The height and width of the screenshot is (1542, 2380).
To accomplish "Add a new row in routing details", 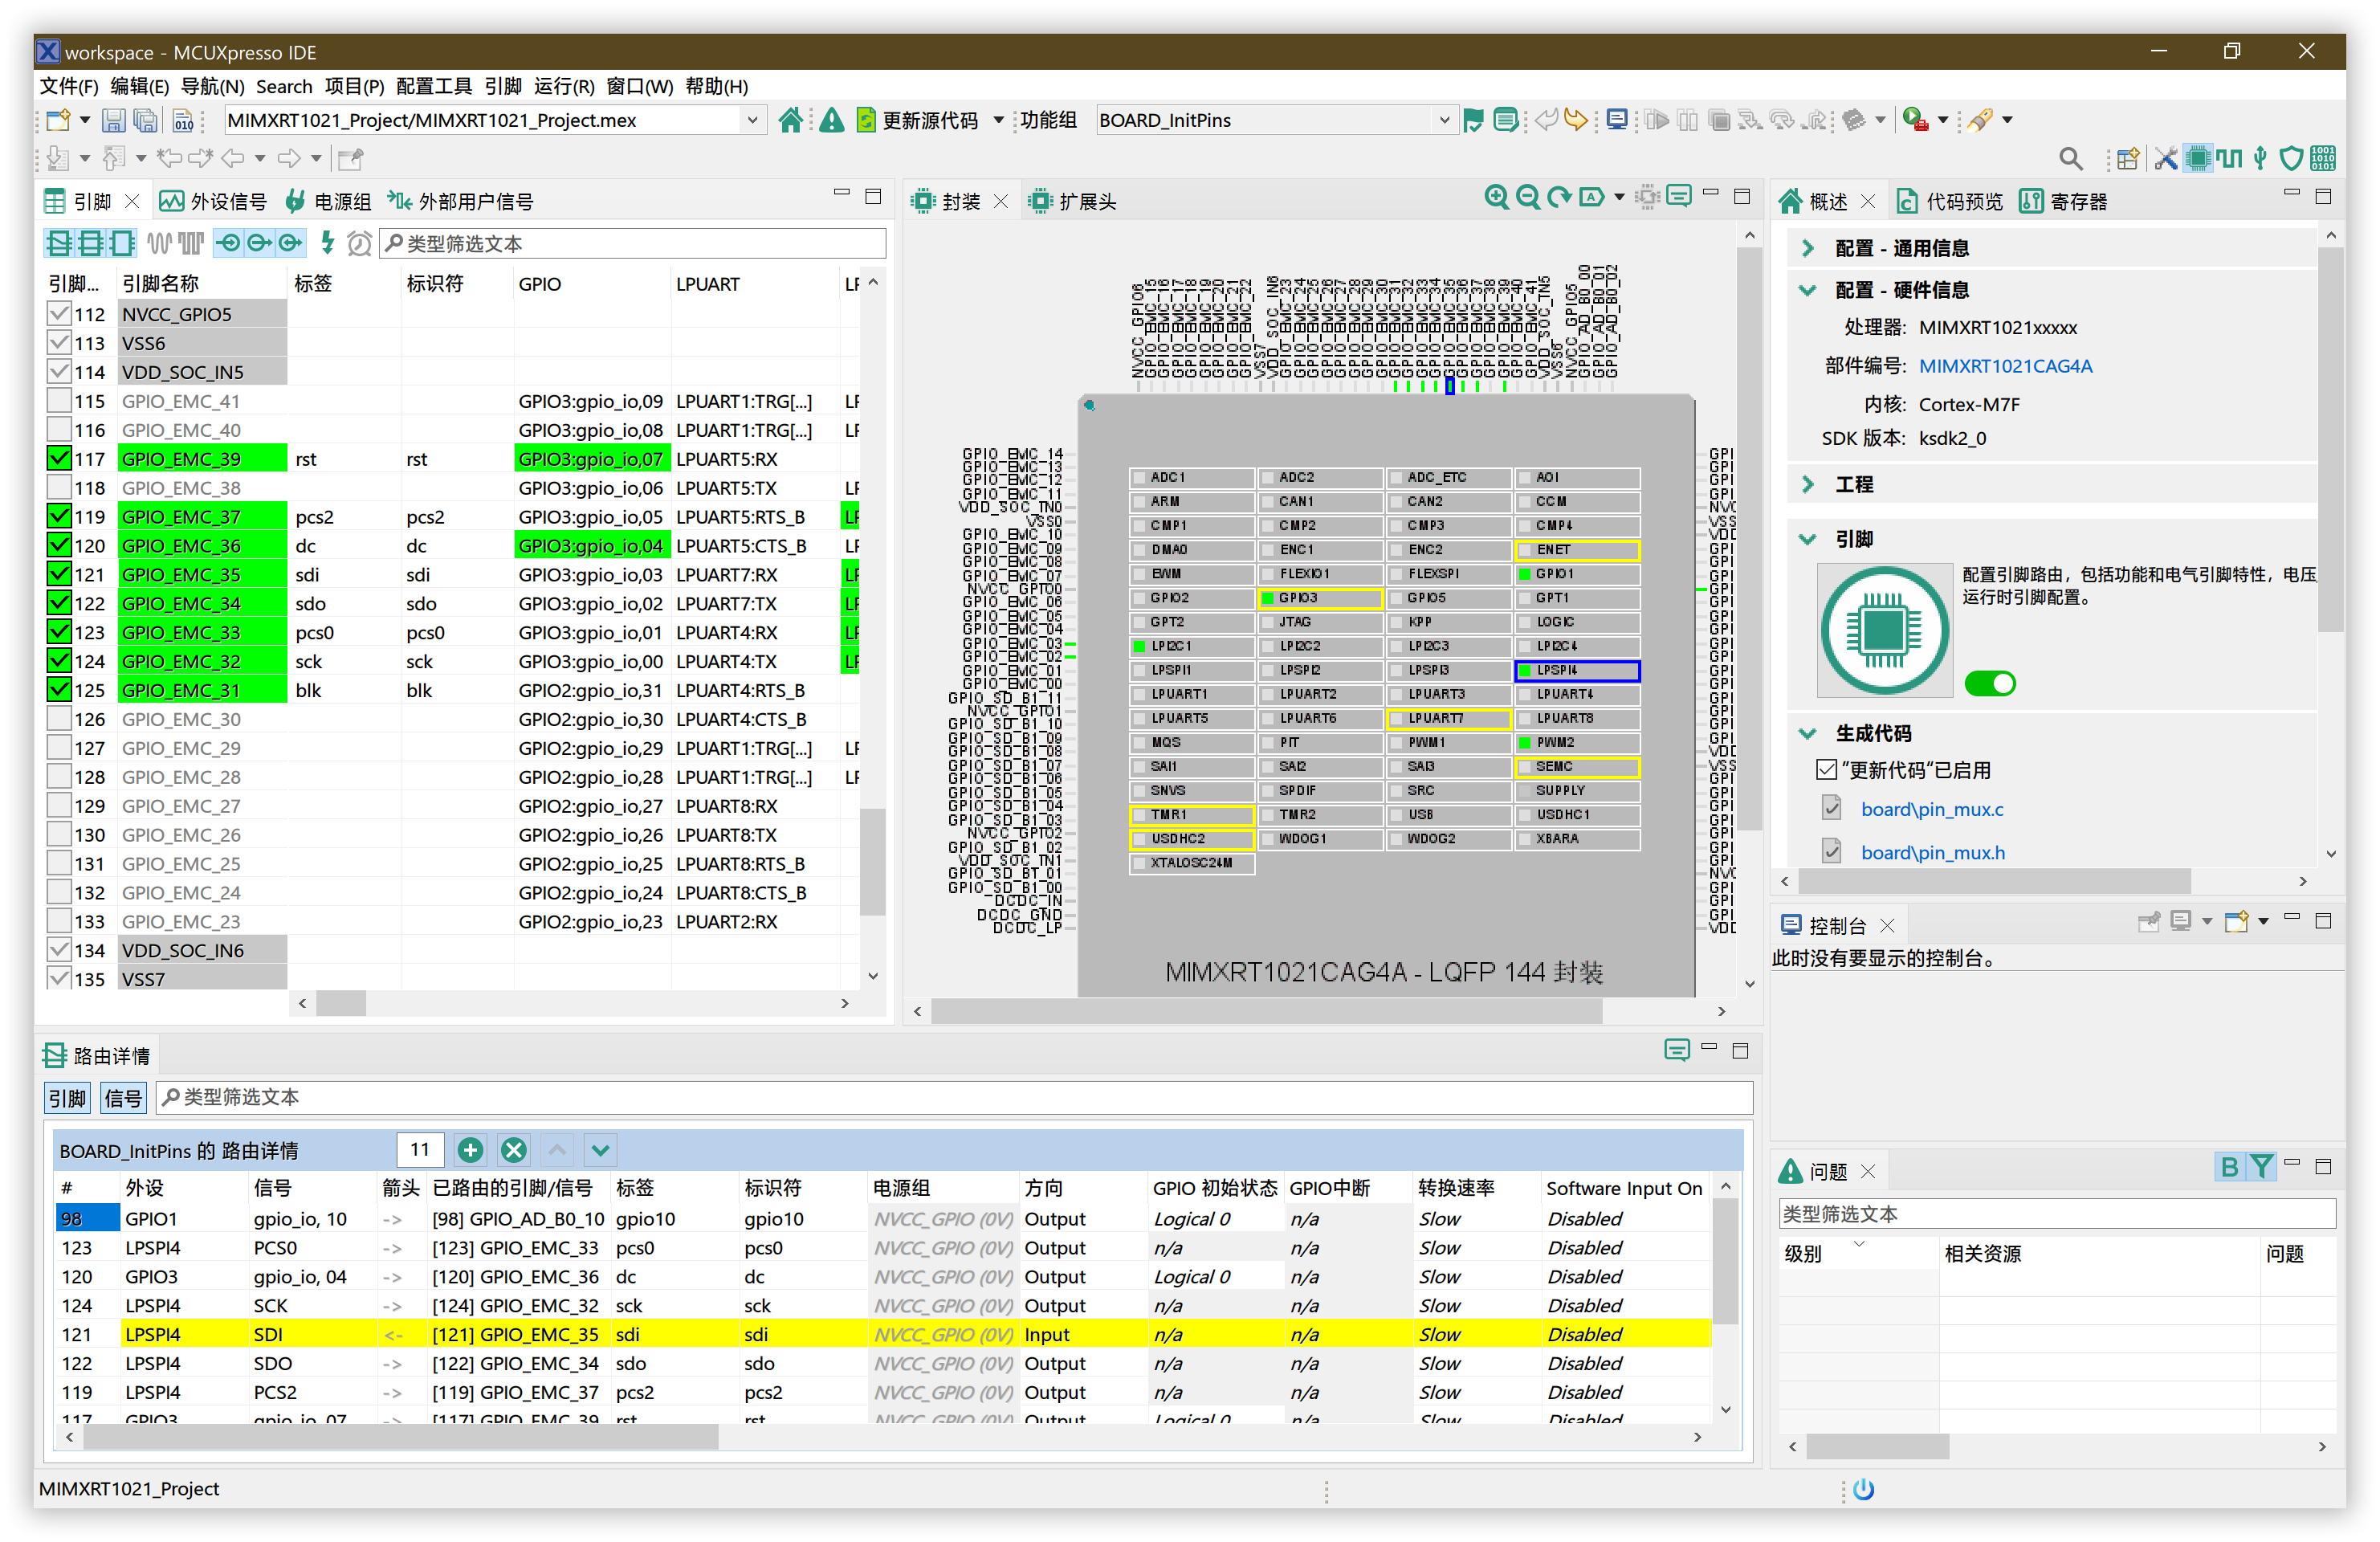I will pyautogui.click(x=470, y=1150).
